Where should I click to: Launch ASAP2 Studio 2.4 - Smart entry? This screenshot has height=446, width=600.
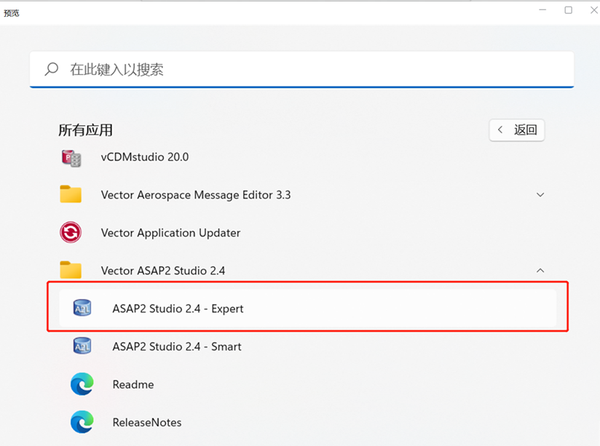pyautogui.click(x=177, y=346)
